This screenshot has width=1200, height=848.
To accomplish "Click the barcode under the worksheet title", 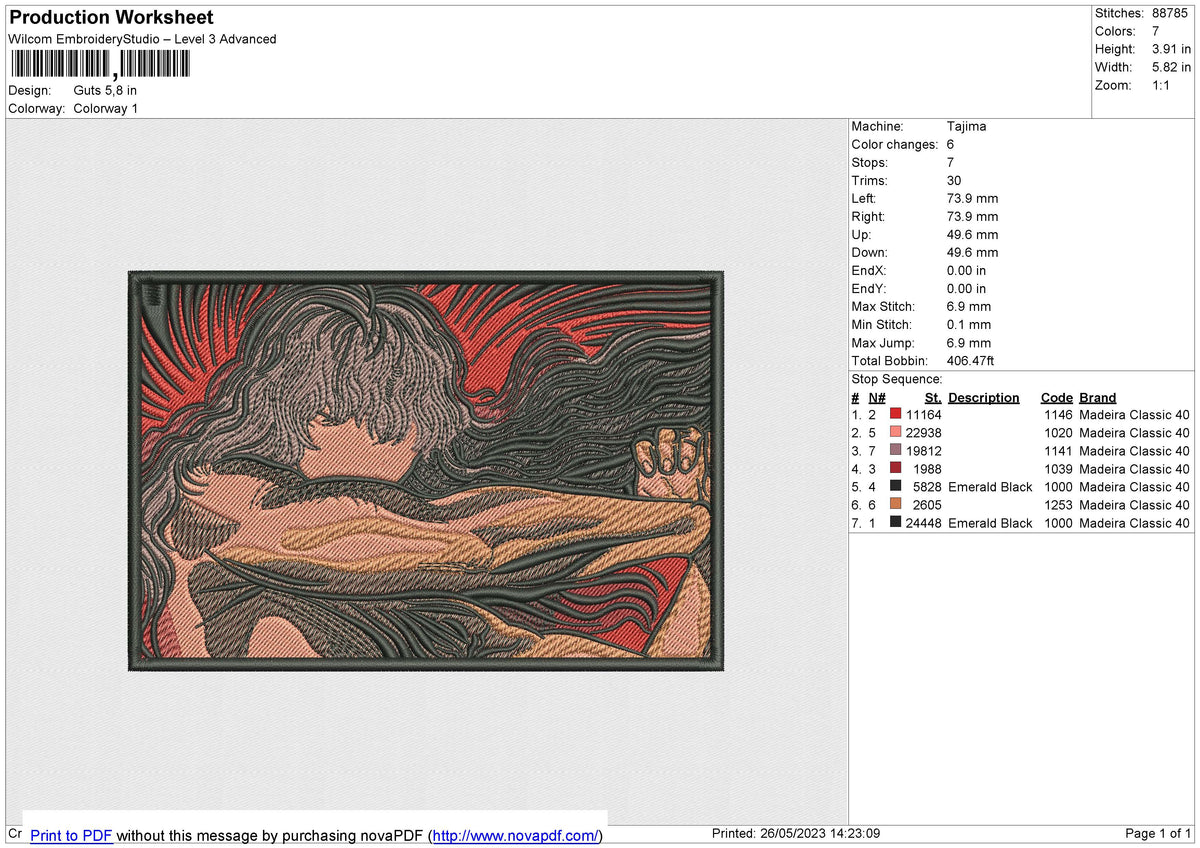I will click(99, 65).
